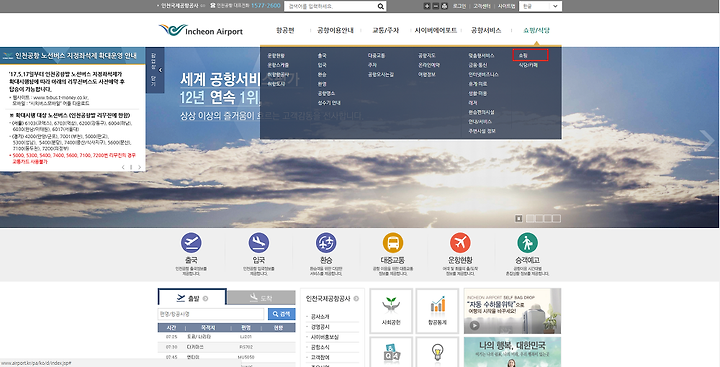Advance hero banner with right chevron arrow
This screenshot has width=720, height=367.
(707, 141)
